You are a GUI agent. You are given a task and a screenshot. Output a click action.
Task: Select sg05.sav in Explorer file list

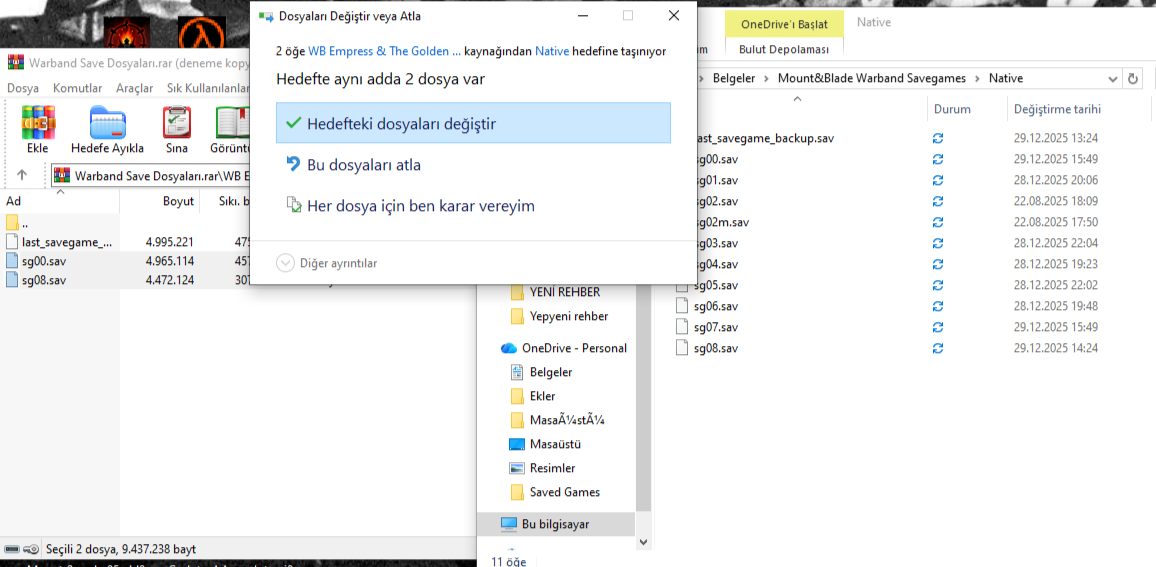pyautogui.click(x=706, y=285)
